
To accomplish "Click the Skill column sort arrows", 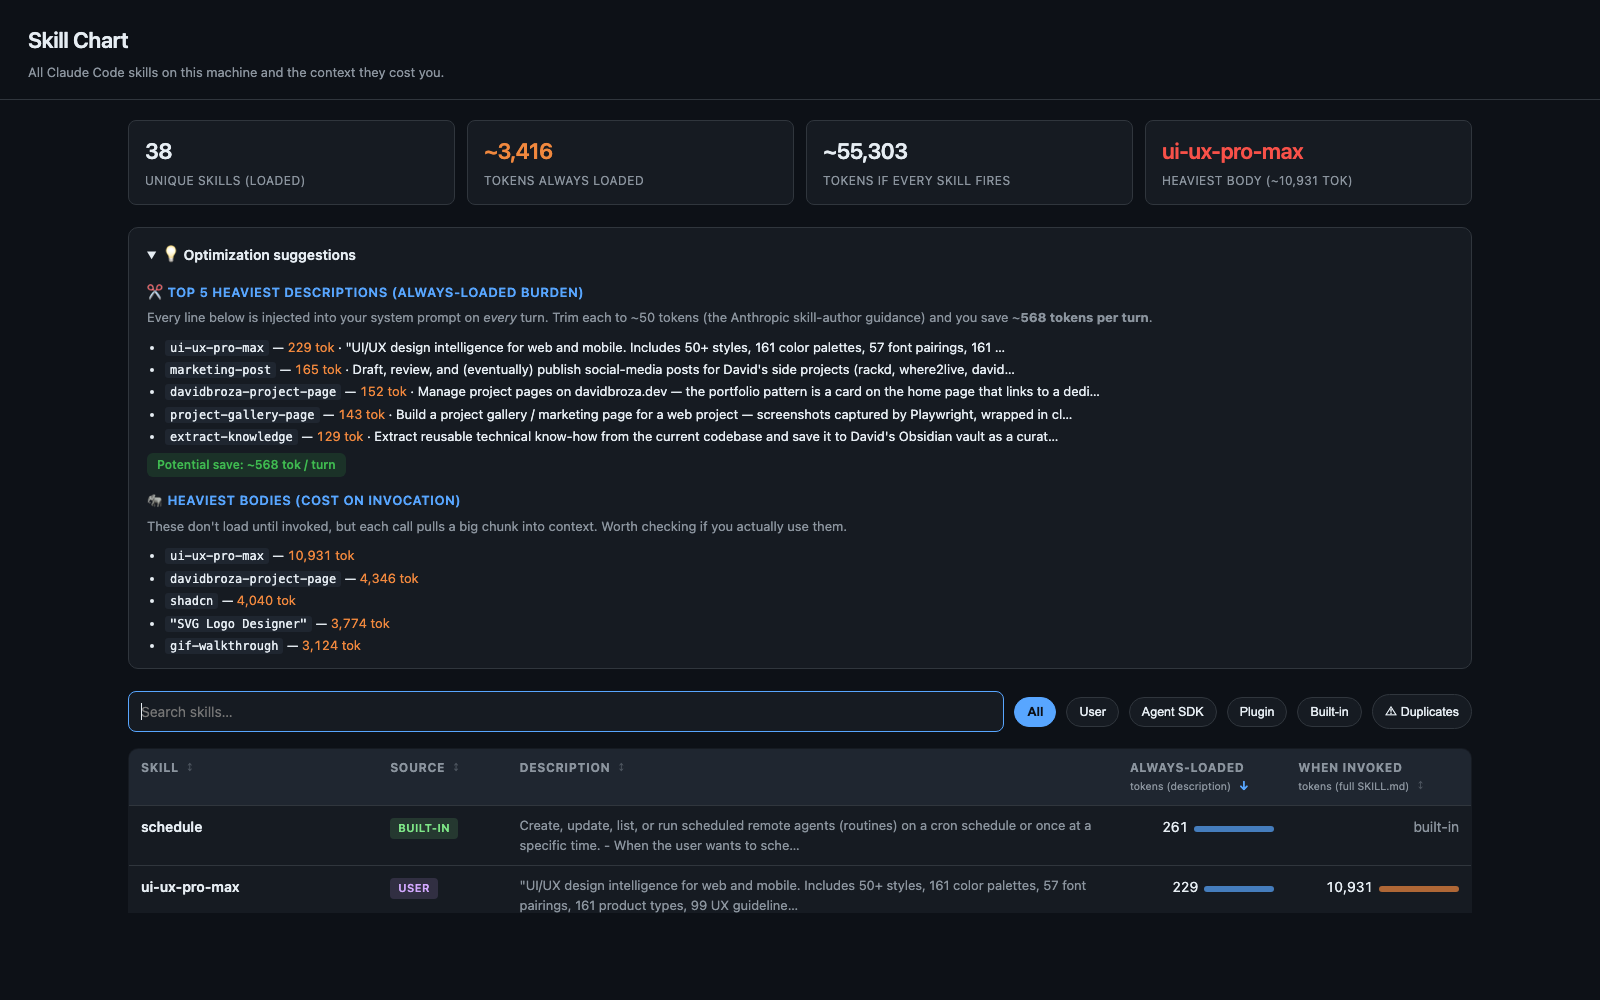I will (x=189, y=767).
